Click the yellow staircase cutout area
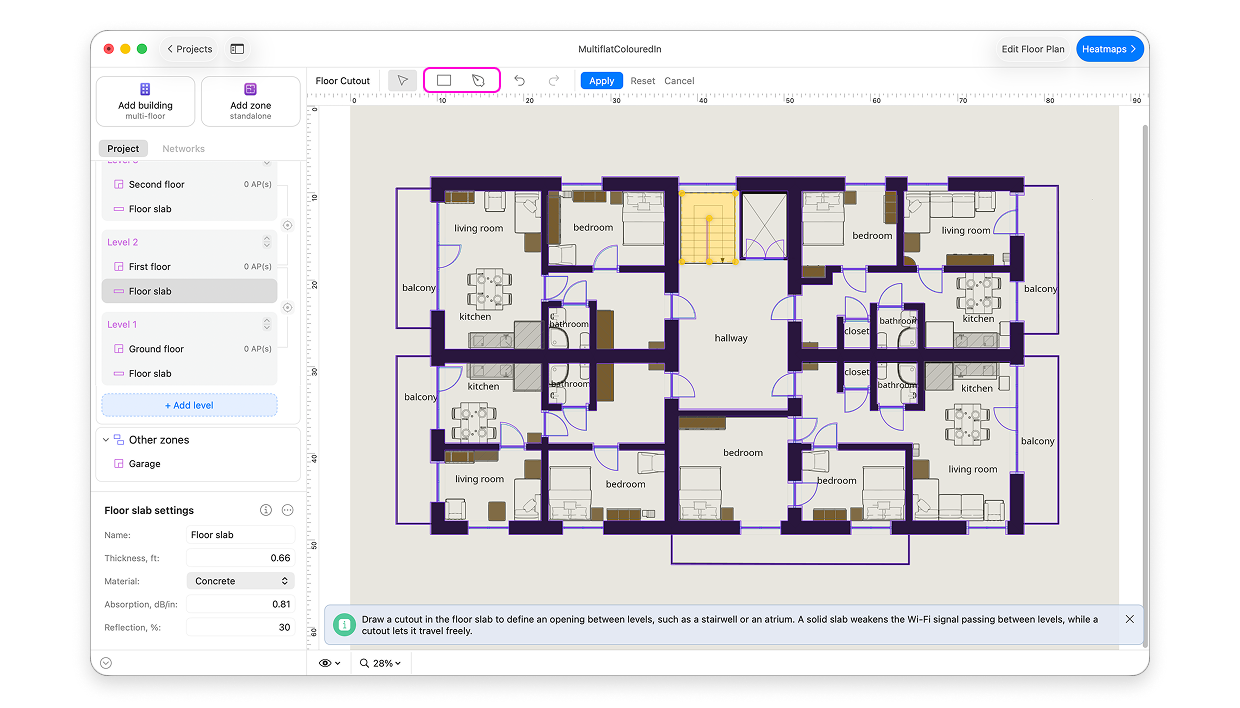Screen dimensions: 1240x708 [708, 226]
